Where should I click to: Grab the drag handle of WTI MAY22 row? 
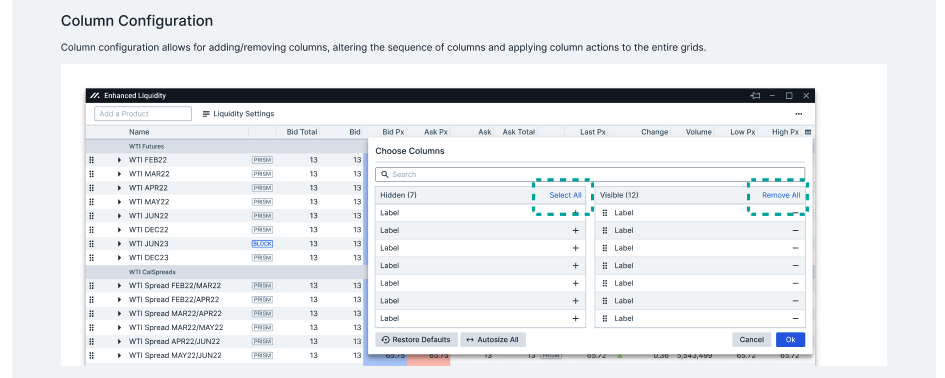point(92,202)
